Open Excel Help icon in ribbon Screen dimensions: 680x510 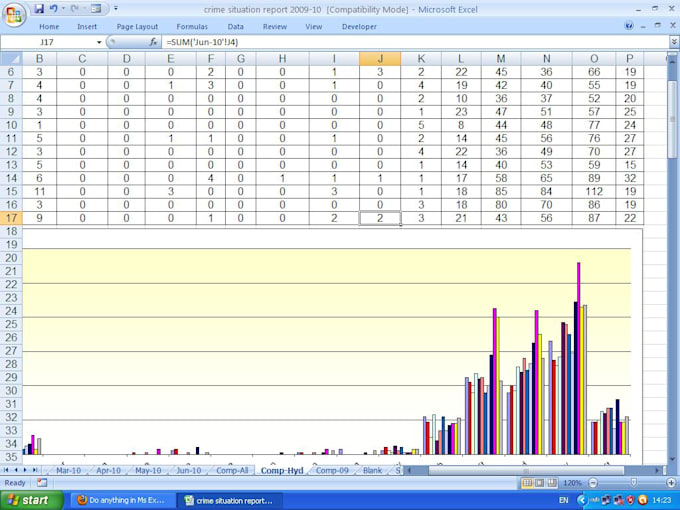pyautogui.click(x=629, y=26)
